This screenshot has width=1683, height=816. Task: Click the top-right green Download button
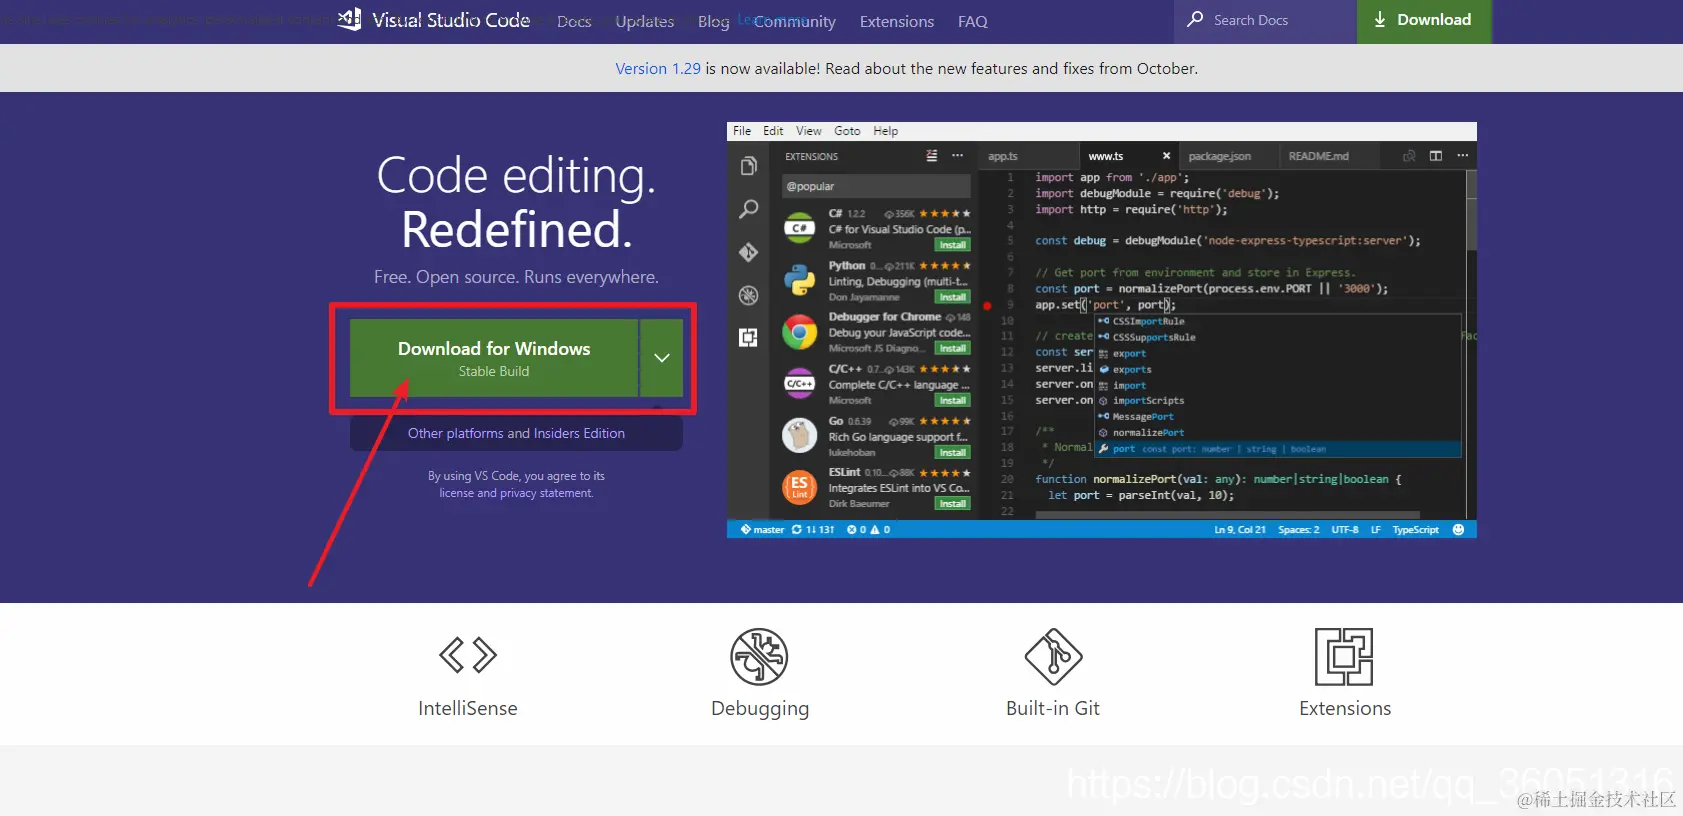point(1424,21)
